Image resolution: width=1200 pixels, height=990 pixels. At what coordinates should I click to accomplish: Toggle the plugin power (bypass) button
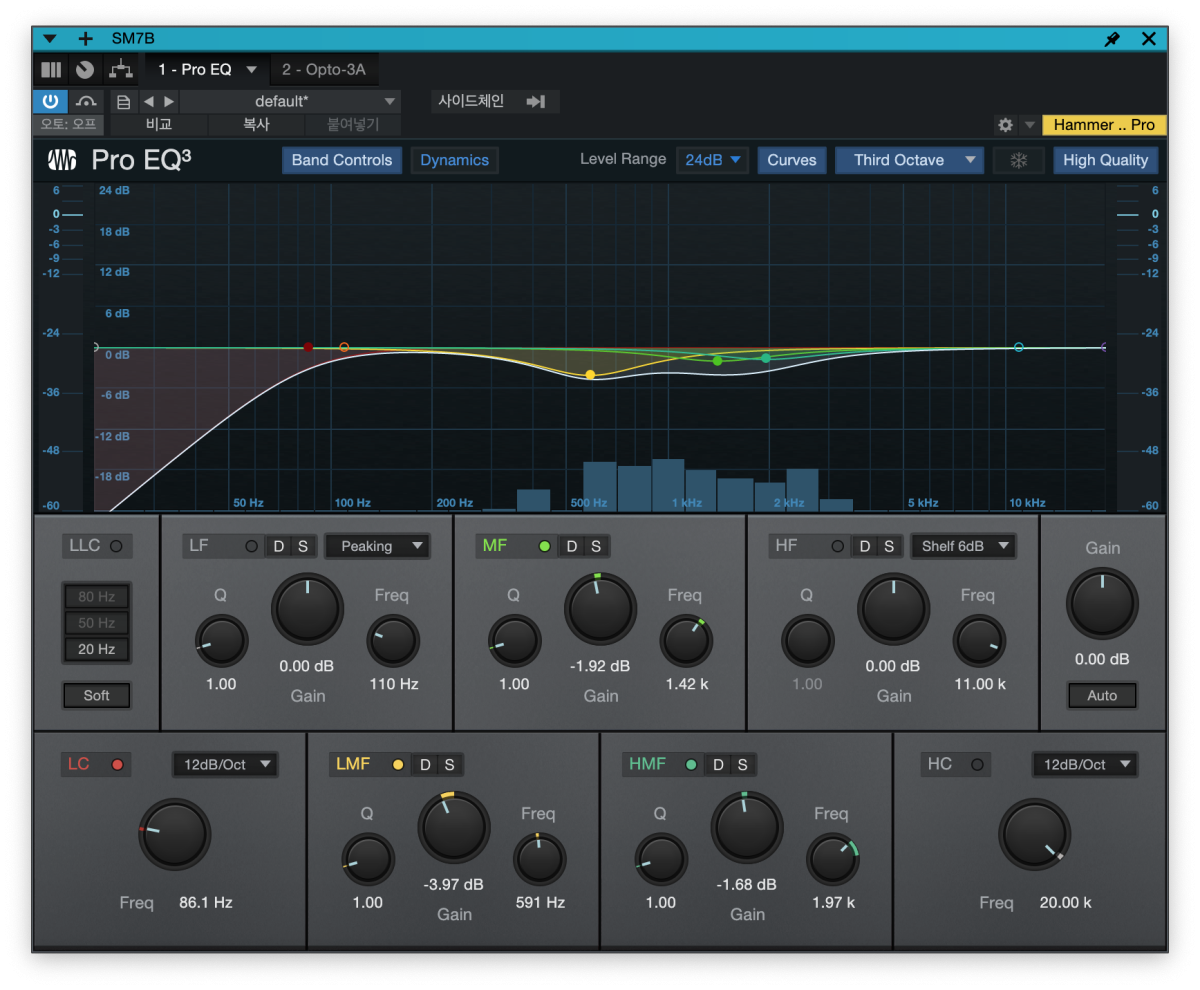coord(50,101)
